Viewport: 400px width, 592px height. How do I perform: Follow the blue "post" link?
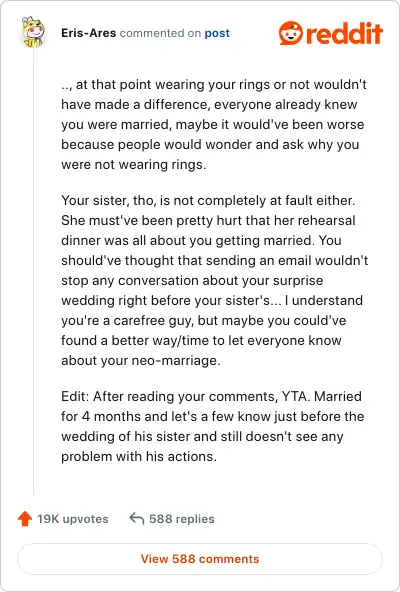click(217, 33)
